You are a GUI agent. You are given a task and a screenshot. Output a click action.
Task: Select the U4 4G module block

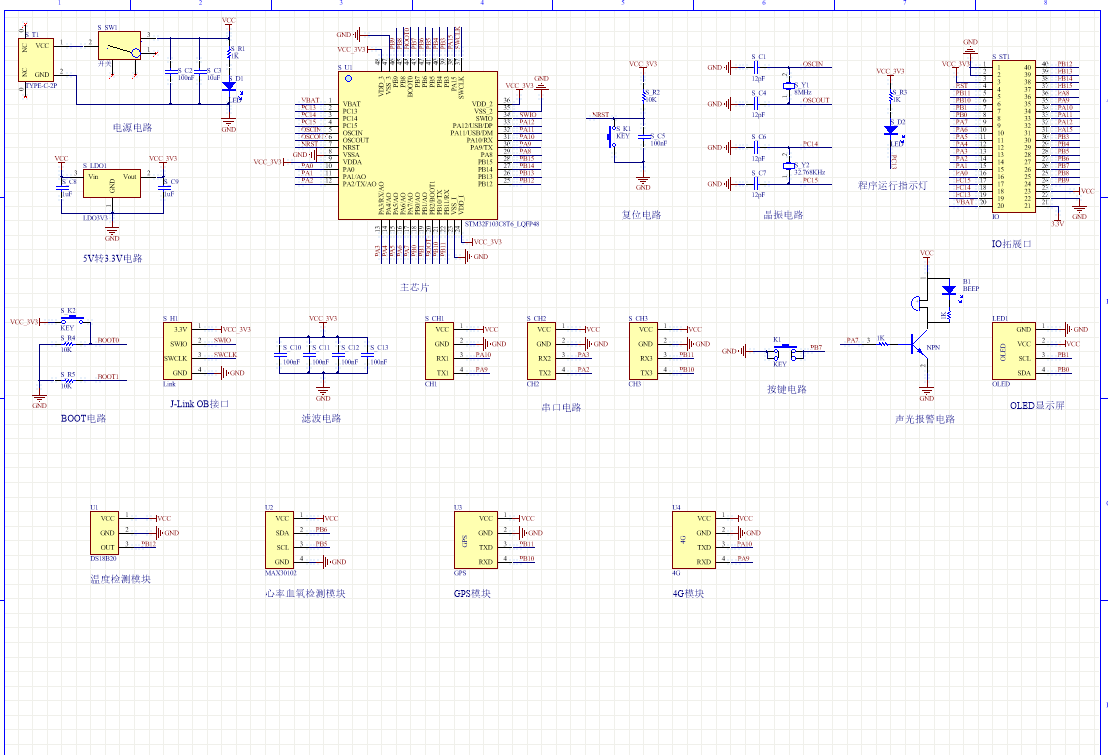pyautogui.click(x=693, y=540)
